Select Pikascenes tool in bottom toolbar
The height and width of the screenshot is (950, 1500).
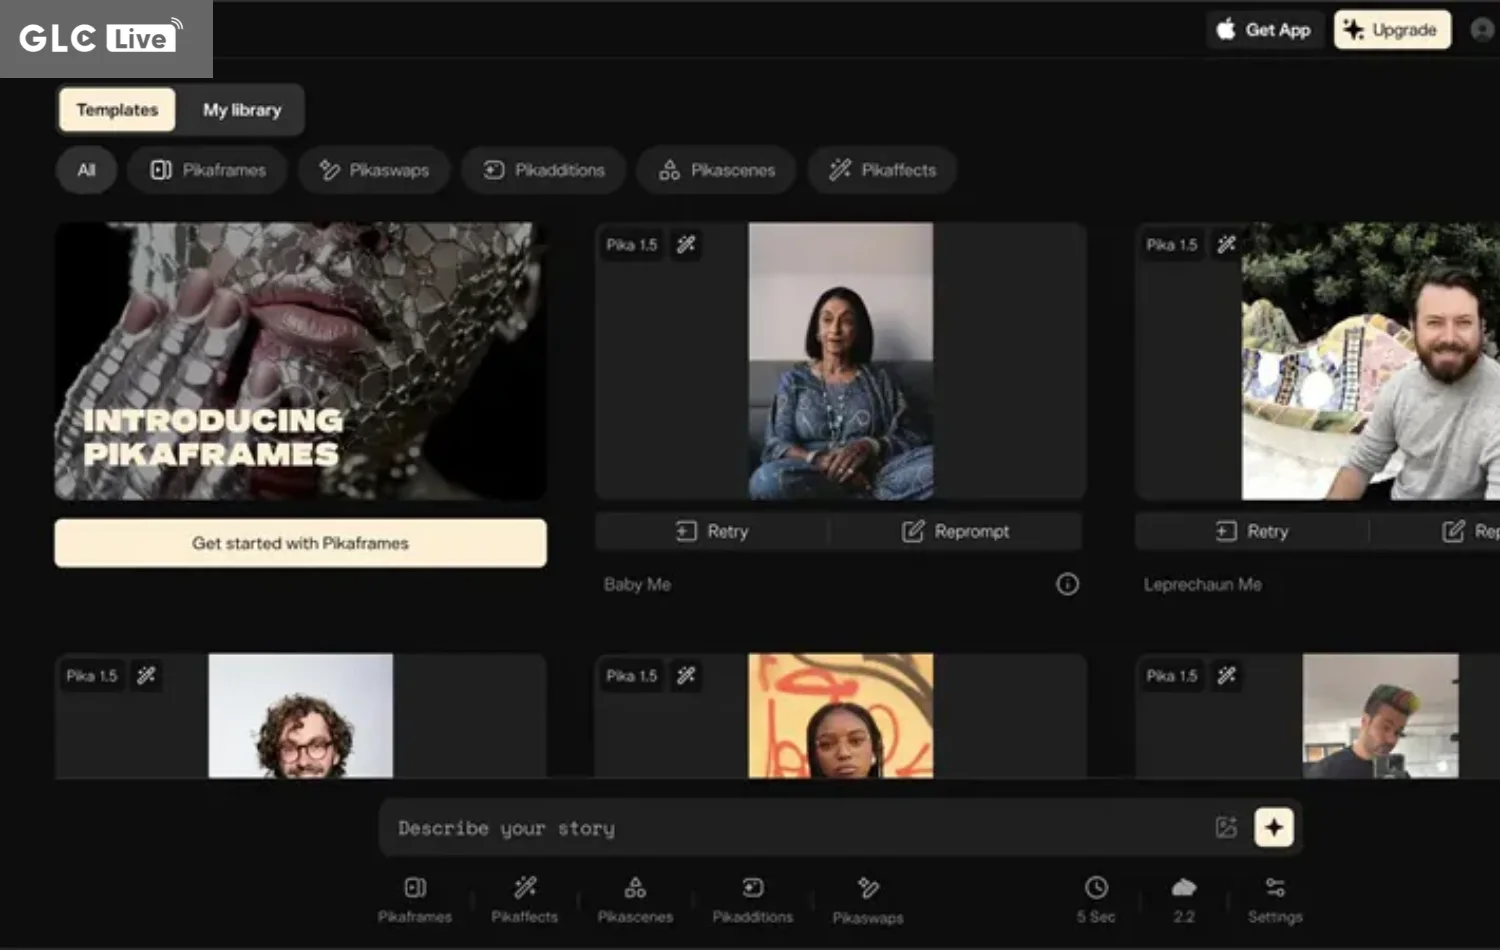(x=635, y=900)
